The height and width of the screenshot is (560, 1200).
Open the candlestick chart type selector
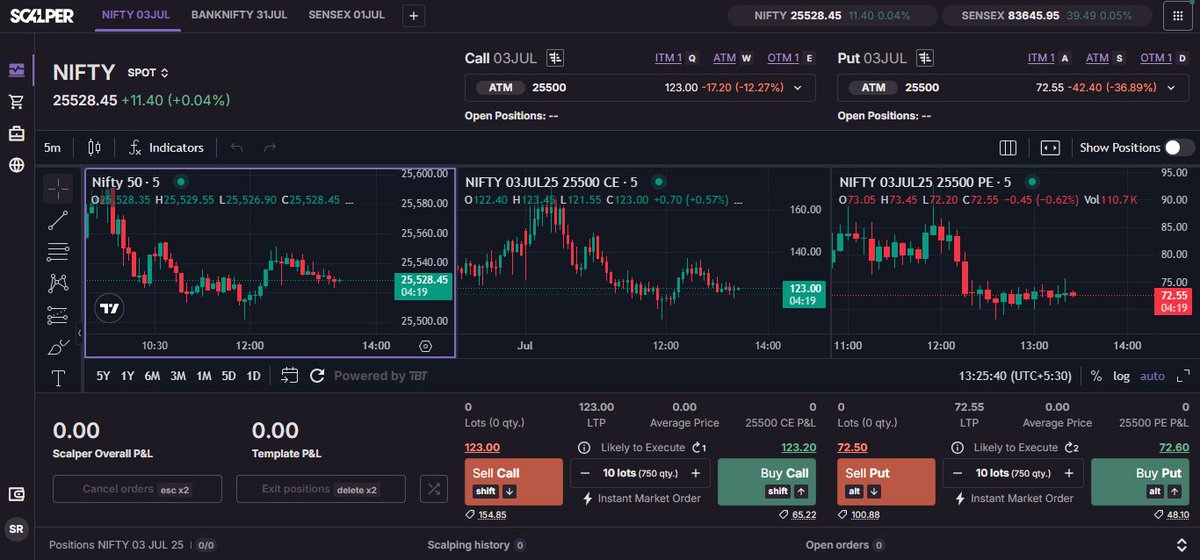[x=95, y=147]
